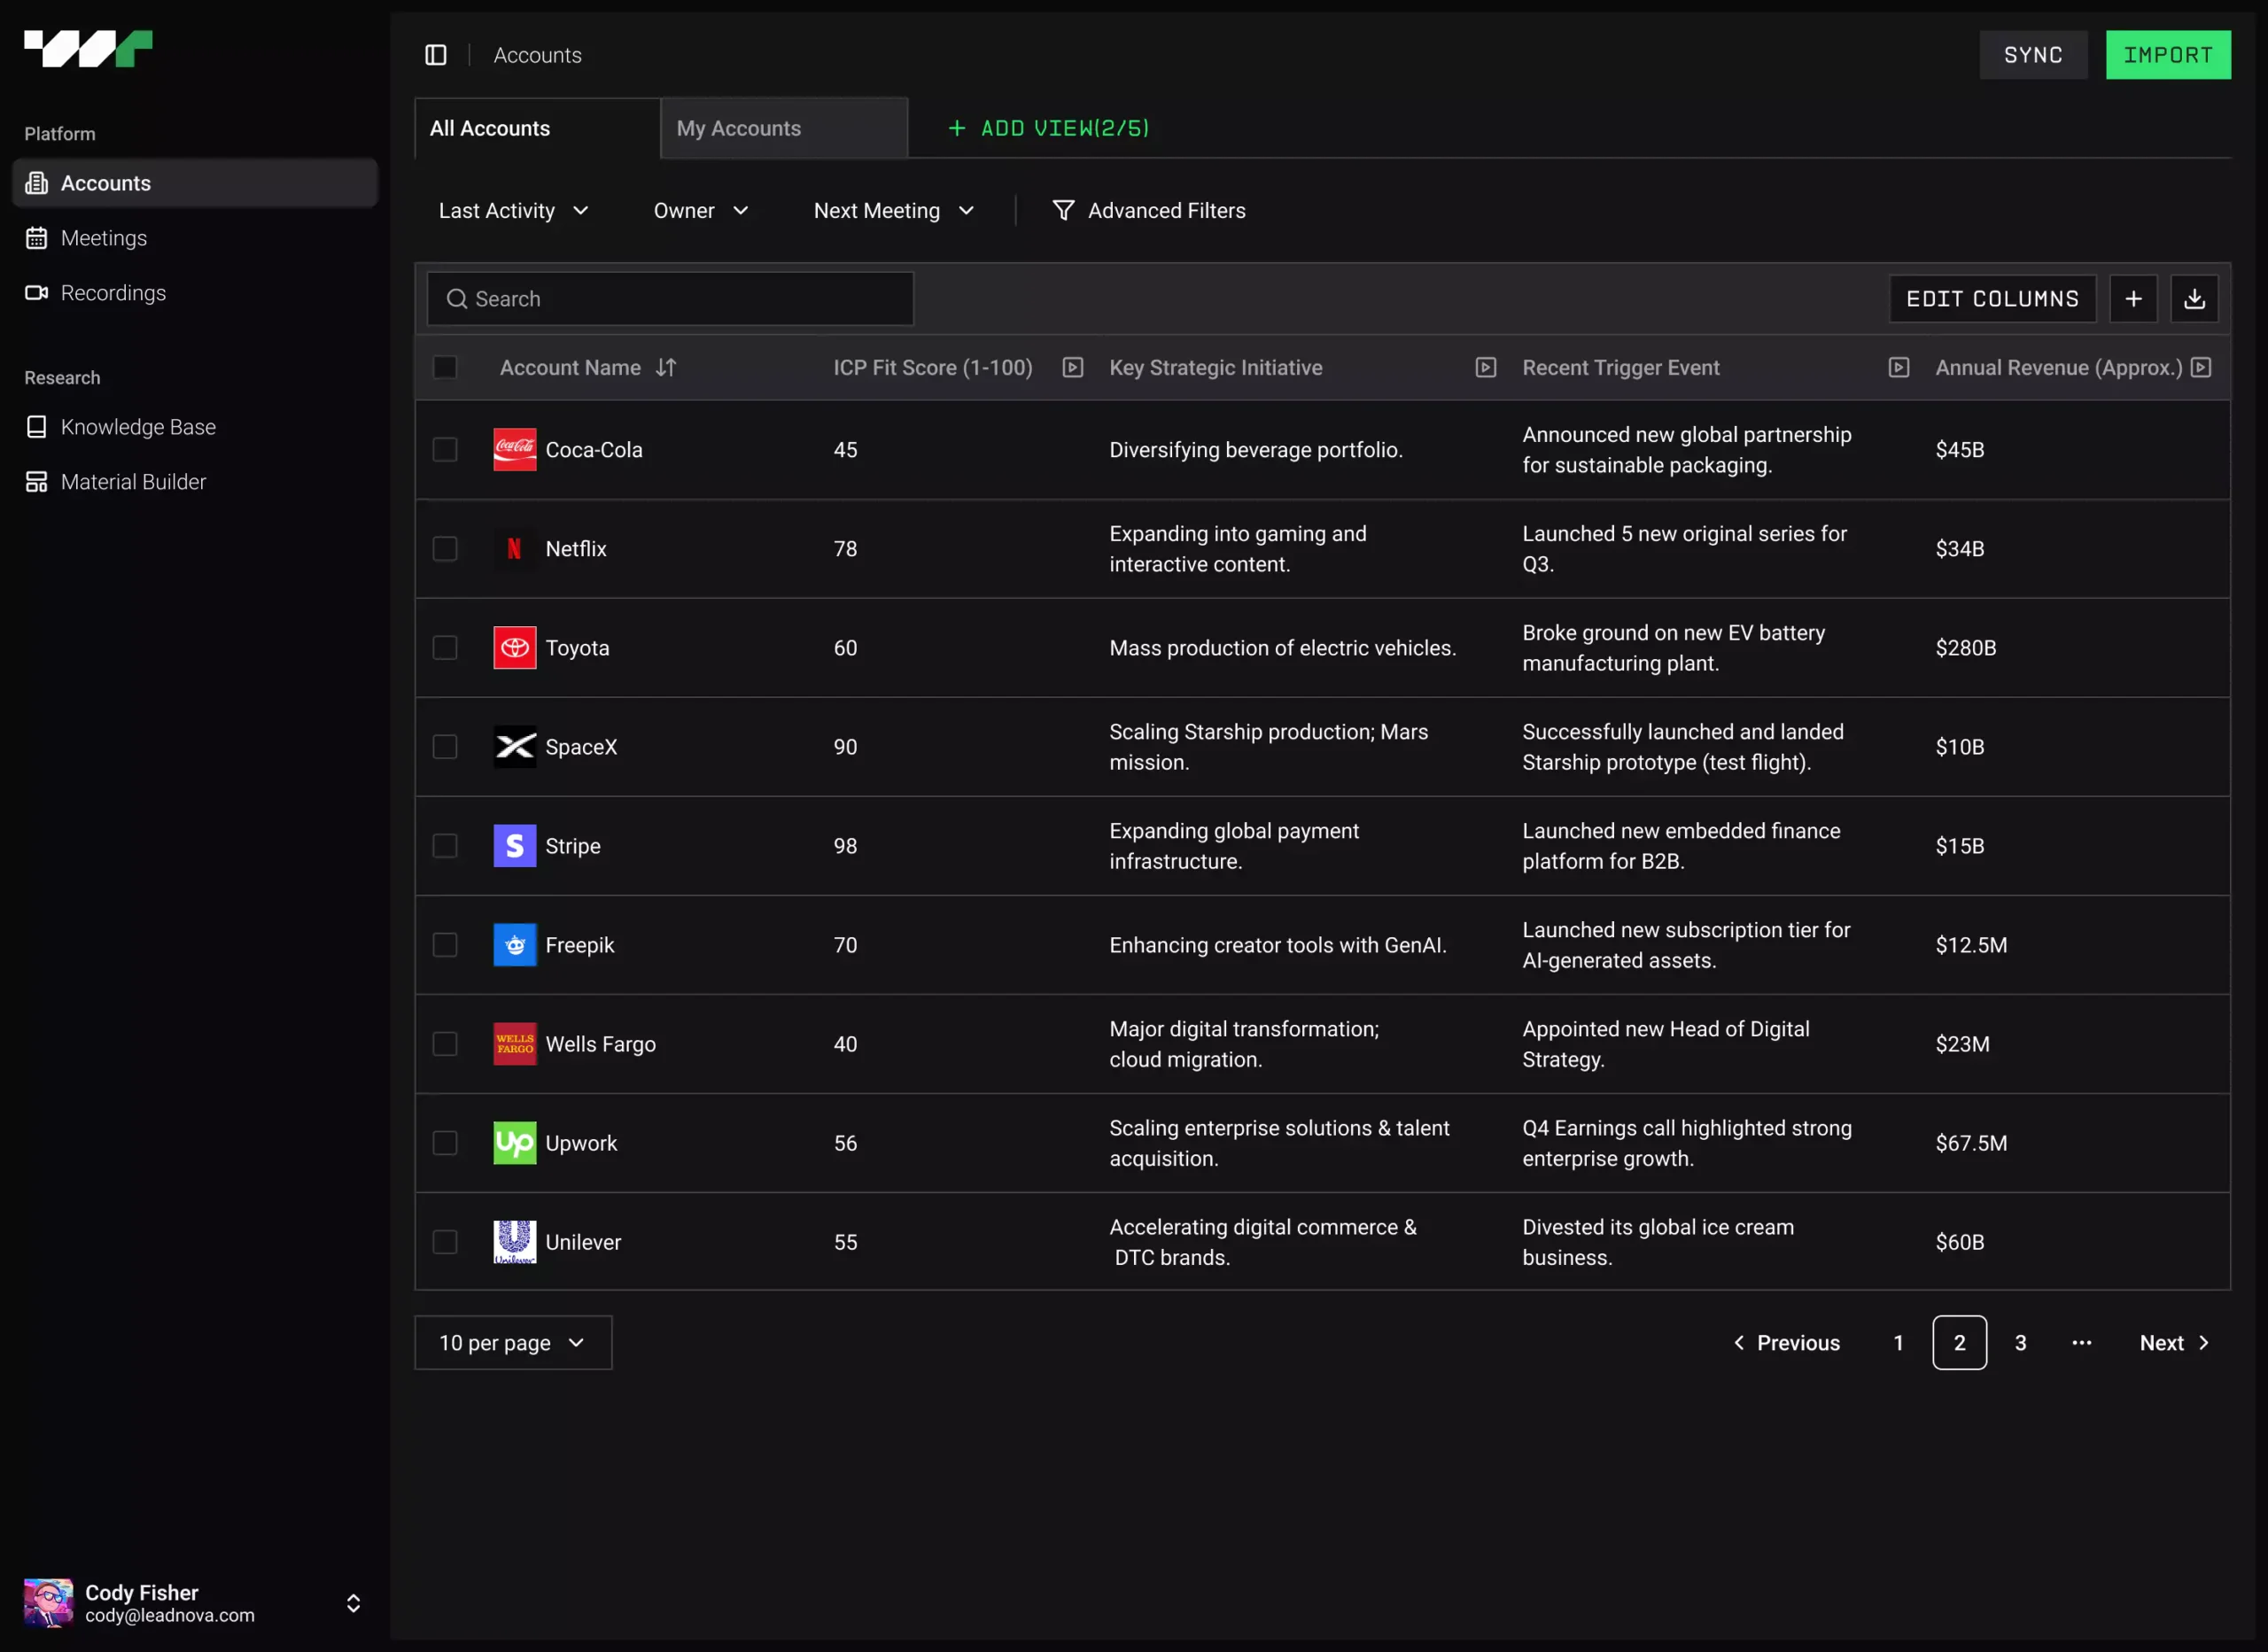The height and width of the screenshot is (1652, 2268).
Task: Open the Toyota account logo
Action: 515,648
